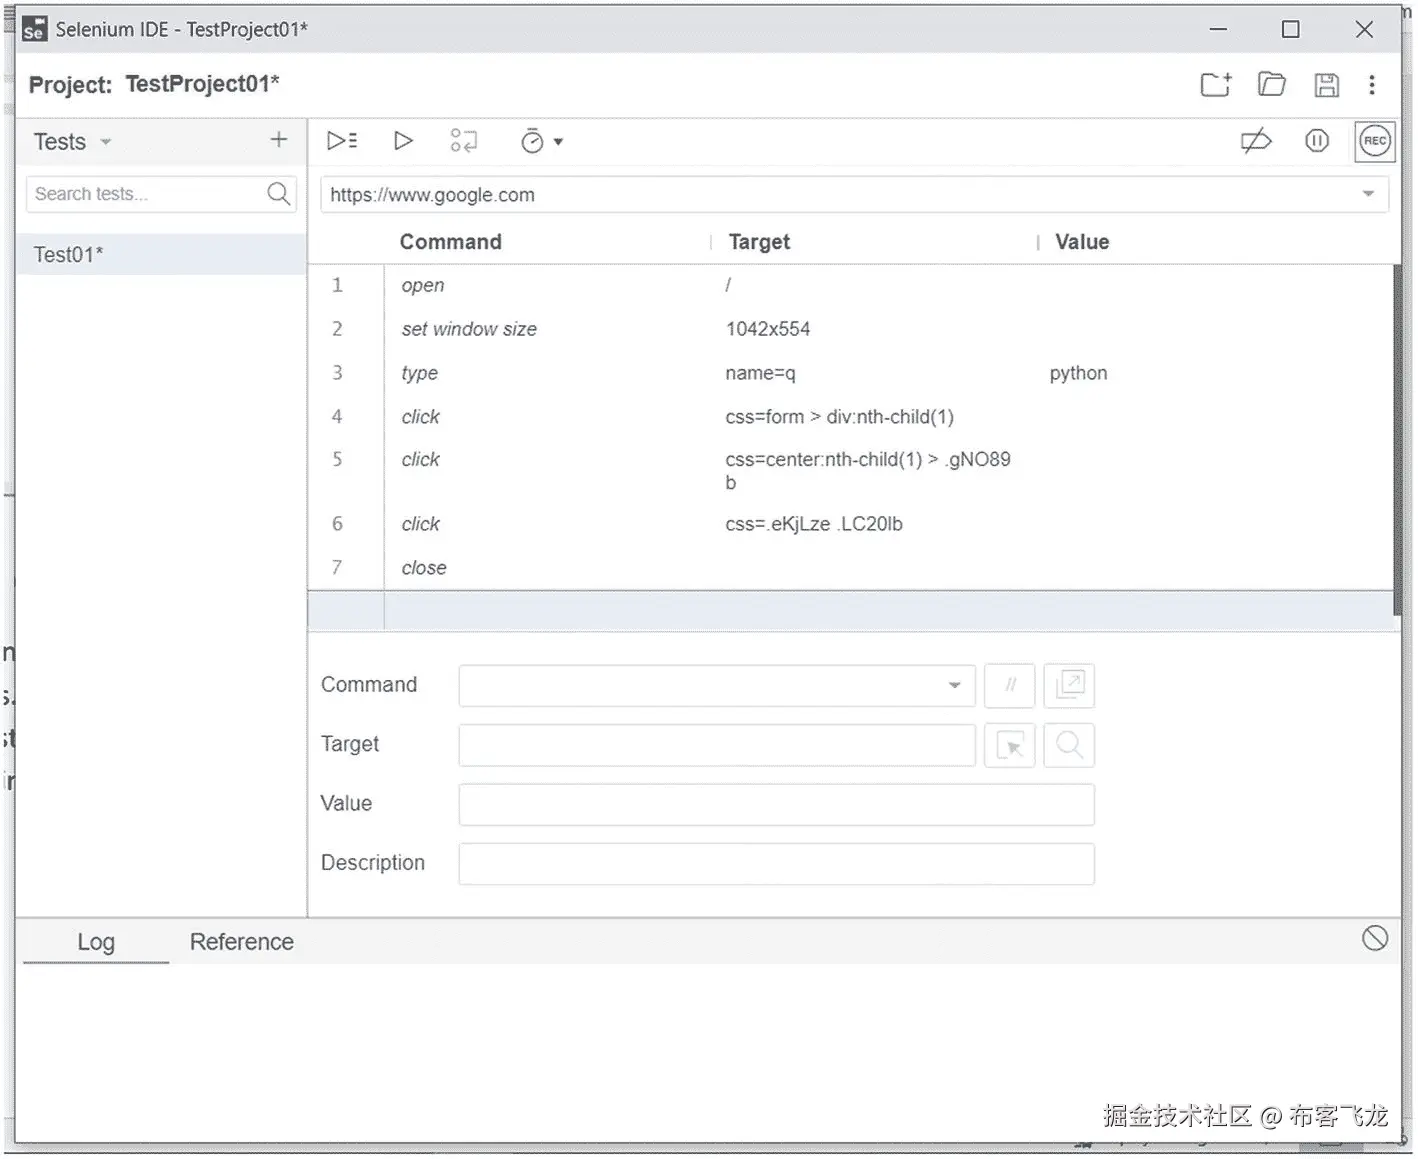Minimize the Selenium IDE window
The width and height of the screenshot is (1418, 1159).
(1218, 30)
